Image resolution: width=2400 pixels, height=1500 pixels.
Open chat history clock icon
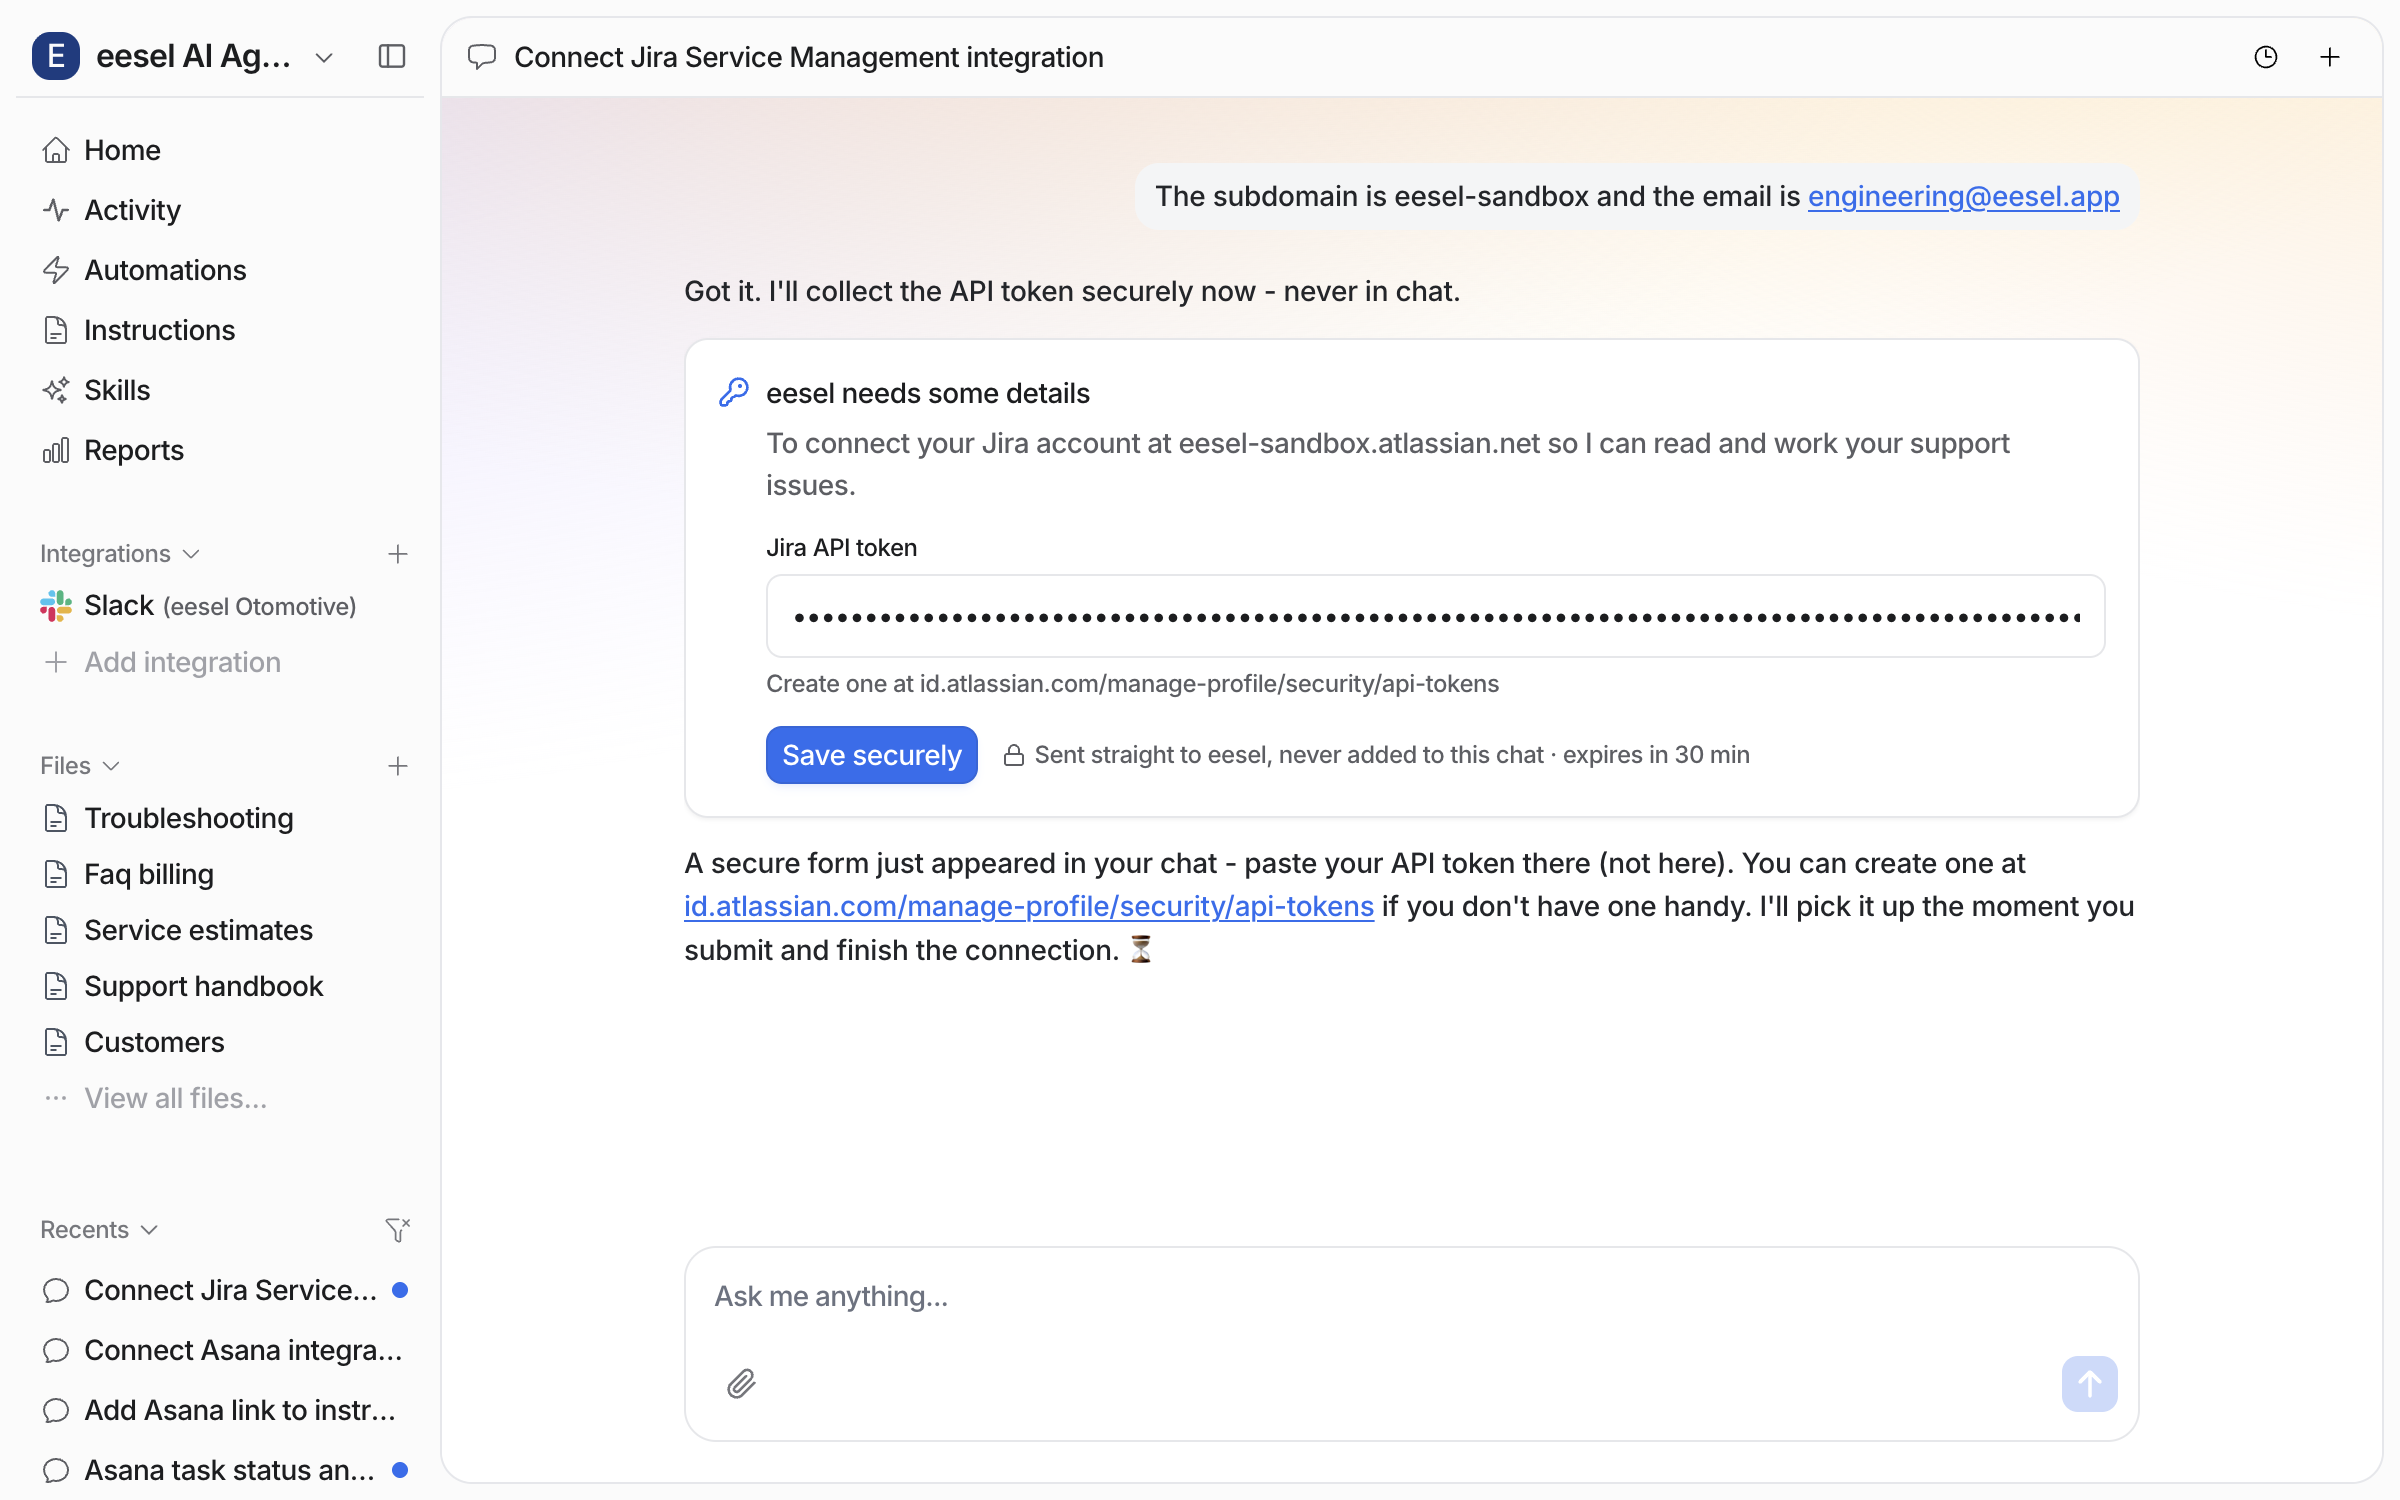pyautogui.click(x=2266, y=57)
